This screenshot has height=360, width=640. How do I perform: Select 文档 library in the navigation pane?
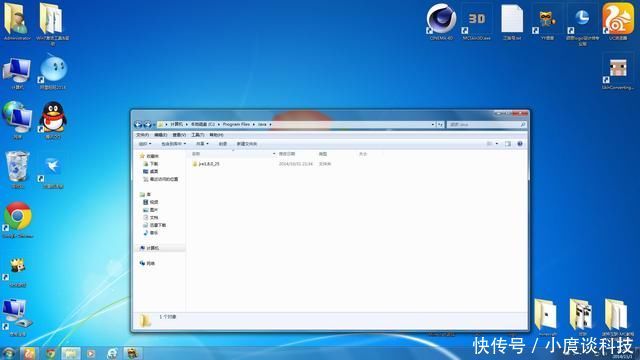pyautogui.click(x=151, y=218)
